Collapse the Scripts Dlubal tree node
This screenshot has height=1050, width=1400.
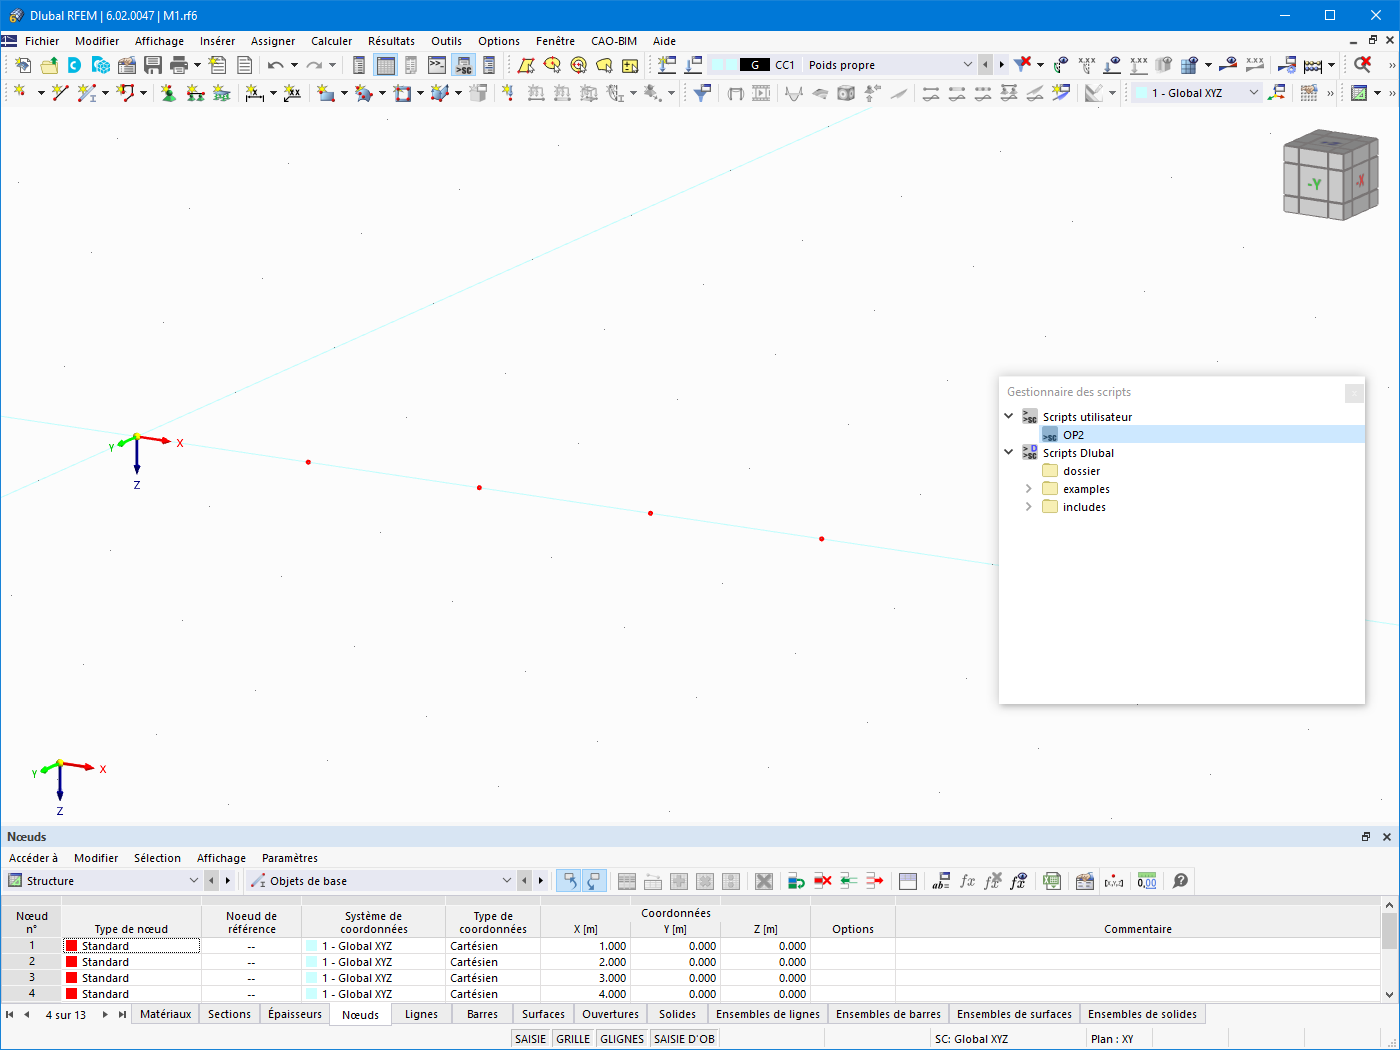pyautogui.click(x=1008, y=452)
